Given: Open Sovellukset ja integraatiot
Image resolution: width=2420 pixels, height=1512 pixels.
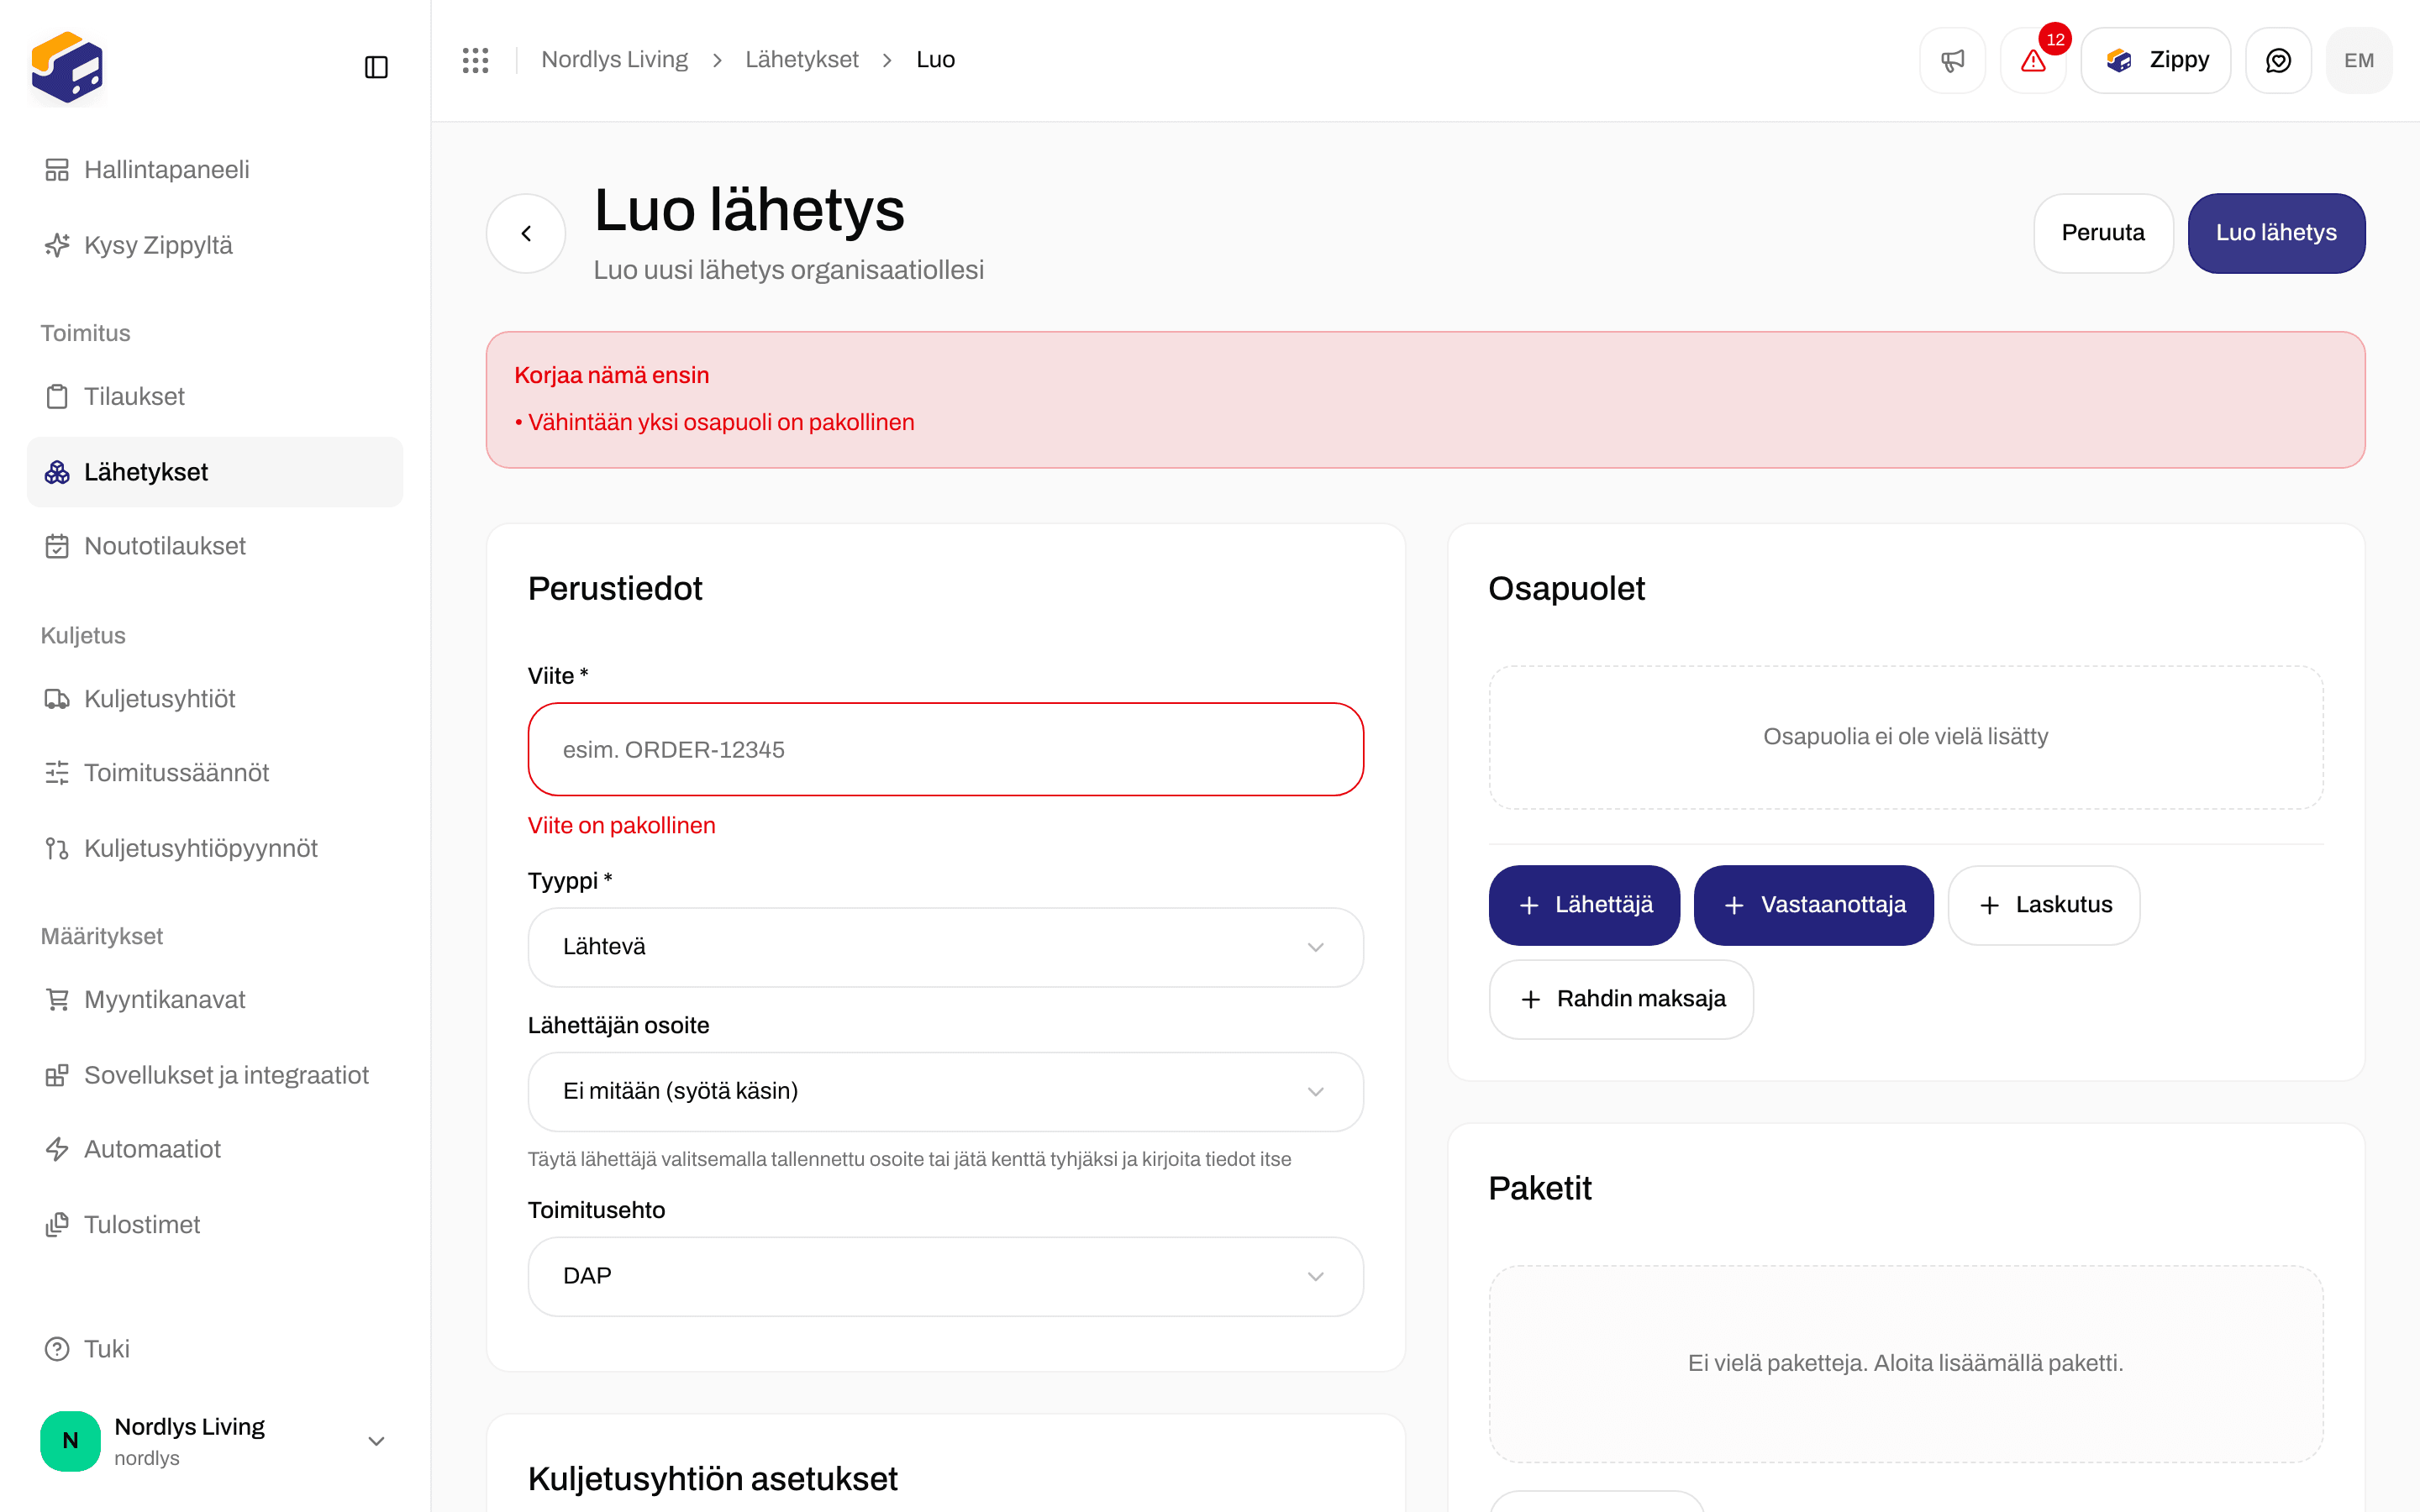Looking at the screenshot, I should pos(215,1075).
